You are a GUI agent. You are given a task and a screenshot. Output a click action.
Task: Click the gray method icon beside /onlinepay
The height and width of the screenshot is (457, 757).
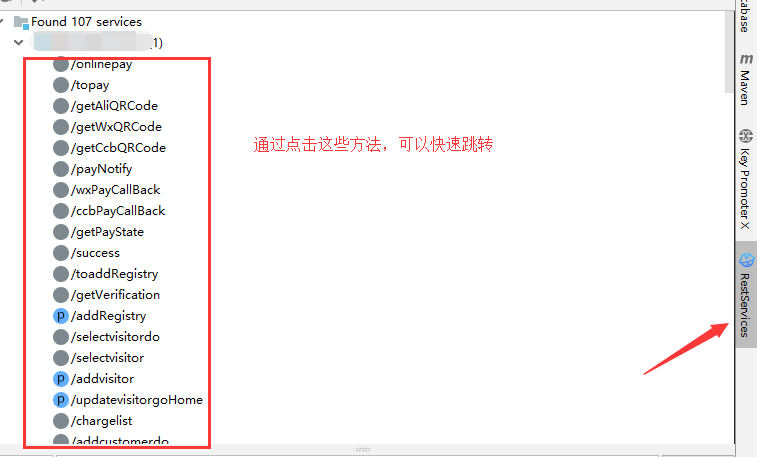pos(60,64)
